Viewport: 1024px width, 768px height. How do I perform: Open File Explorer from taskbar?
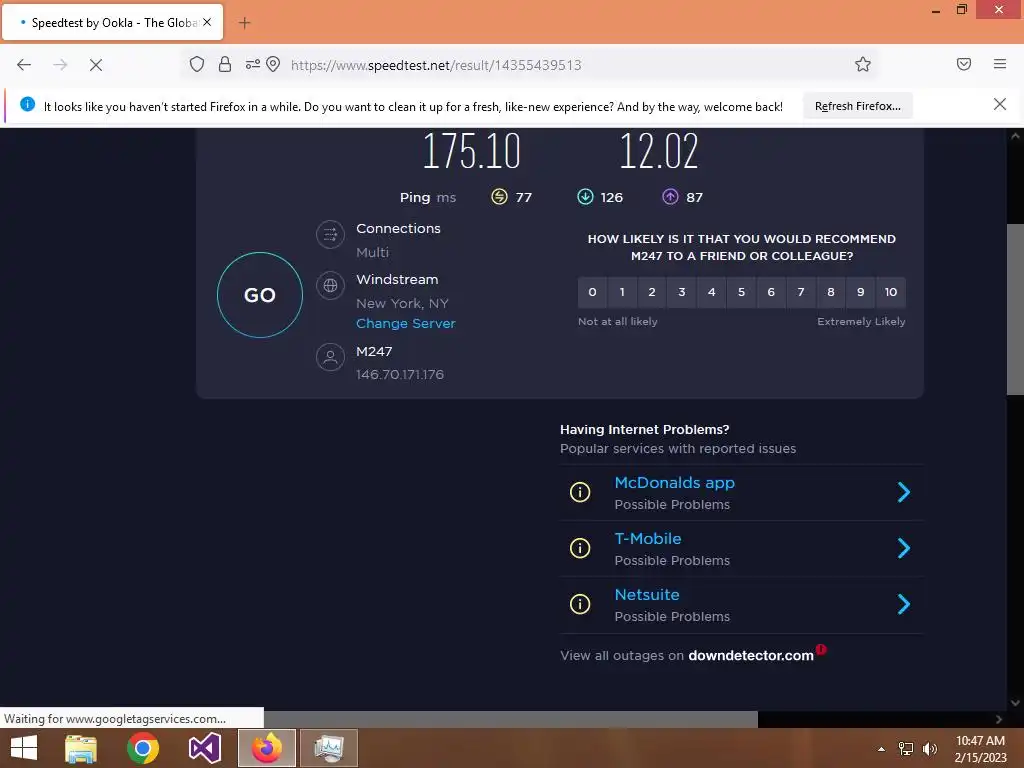pos(81,748)
